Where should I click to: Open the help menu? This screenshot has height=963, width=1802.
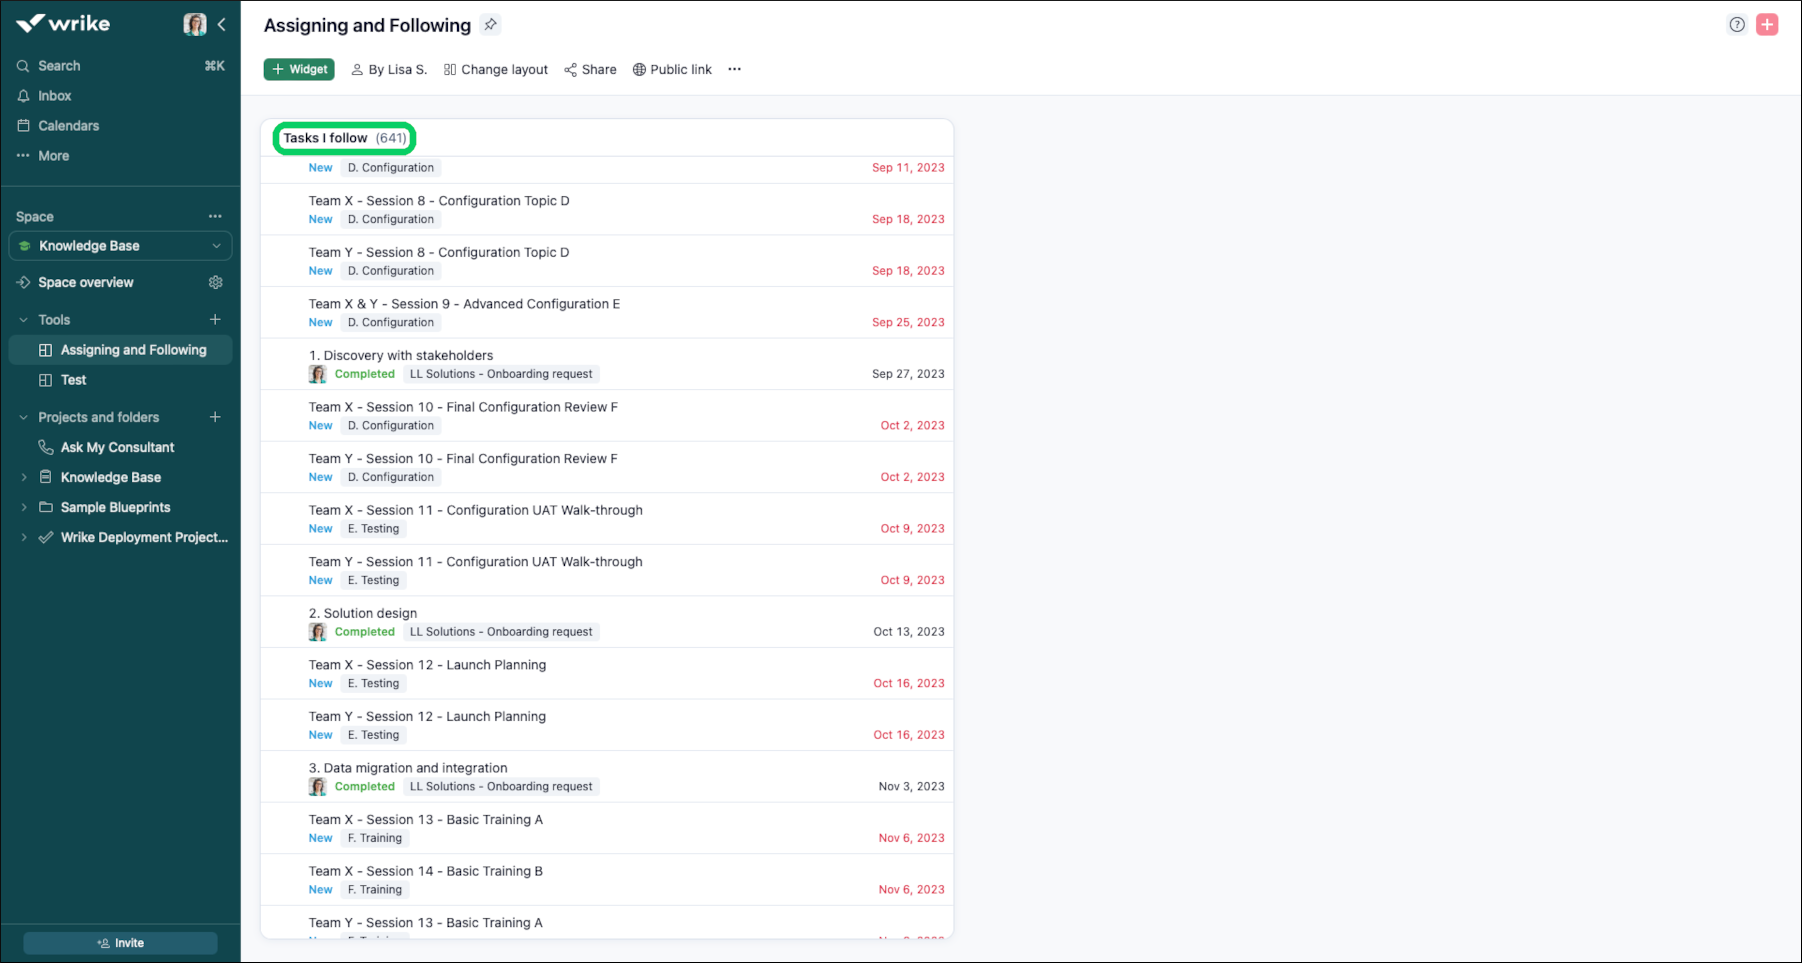click(x=1736, y=24)
